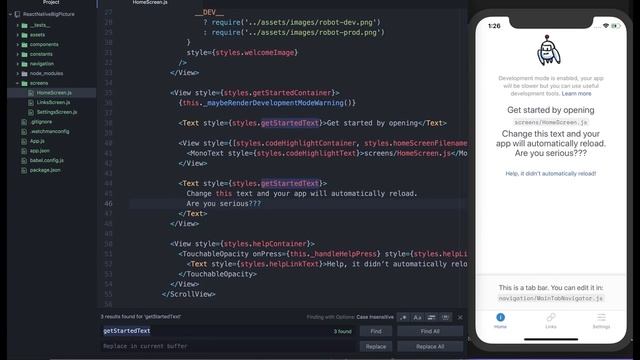Click the .gitignore file icon
The image size is (640, 360).
24,122
